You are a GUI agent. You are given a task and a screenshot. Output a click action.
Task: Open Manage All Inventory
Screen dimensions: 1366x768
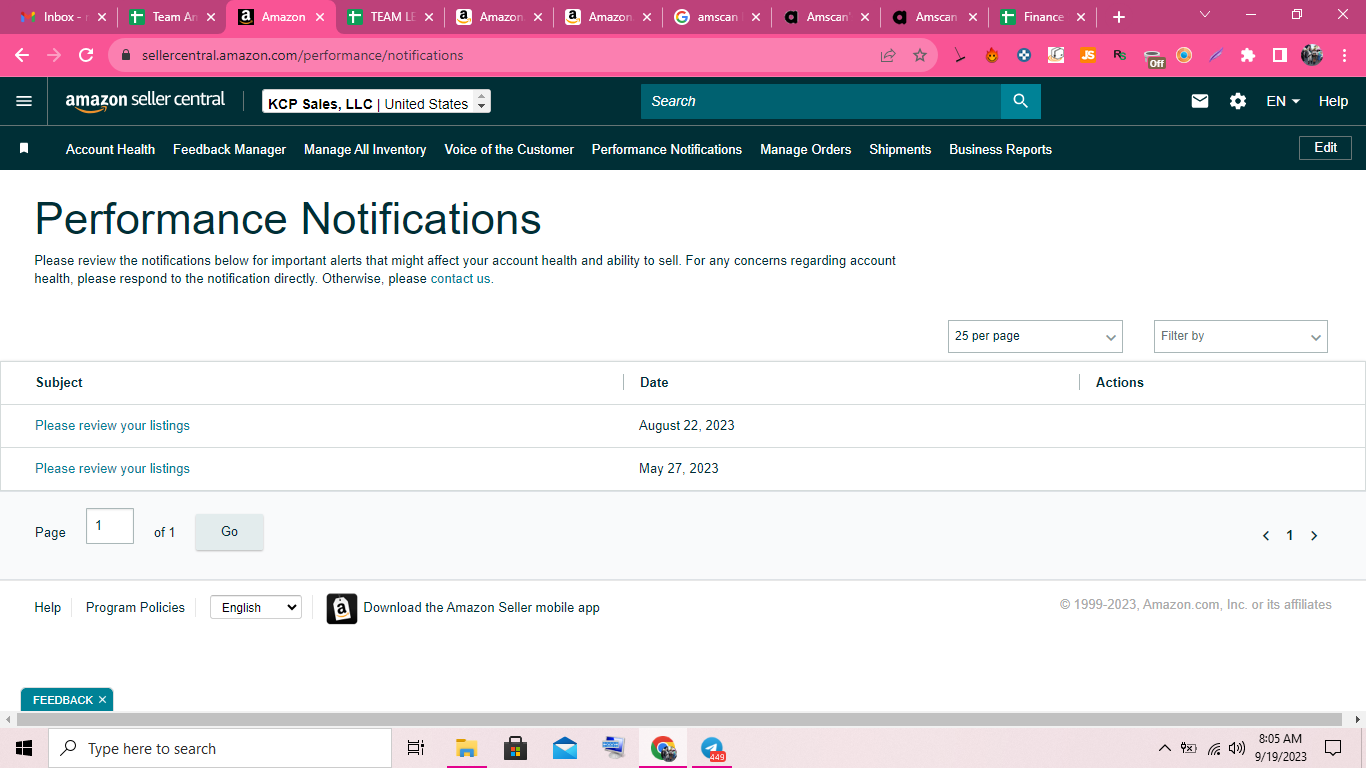[x=365, y=149]
